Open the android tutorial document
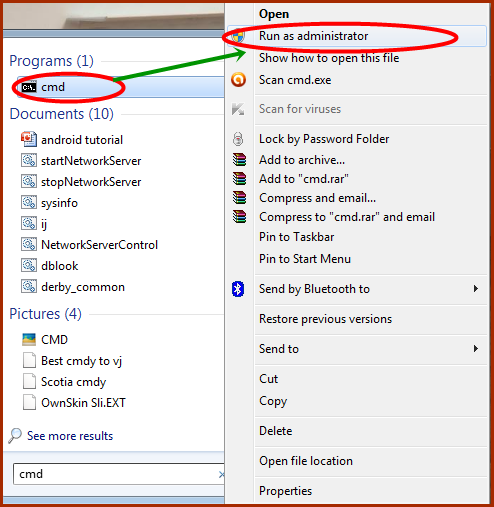 coord(82,140)
